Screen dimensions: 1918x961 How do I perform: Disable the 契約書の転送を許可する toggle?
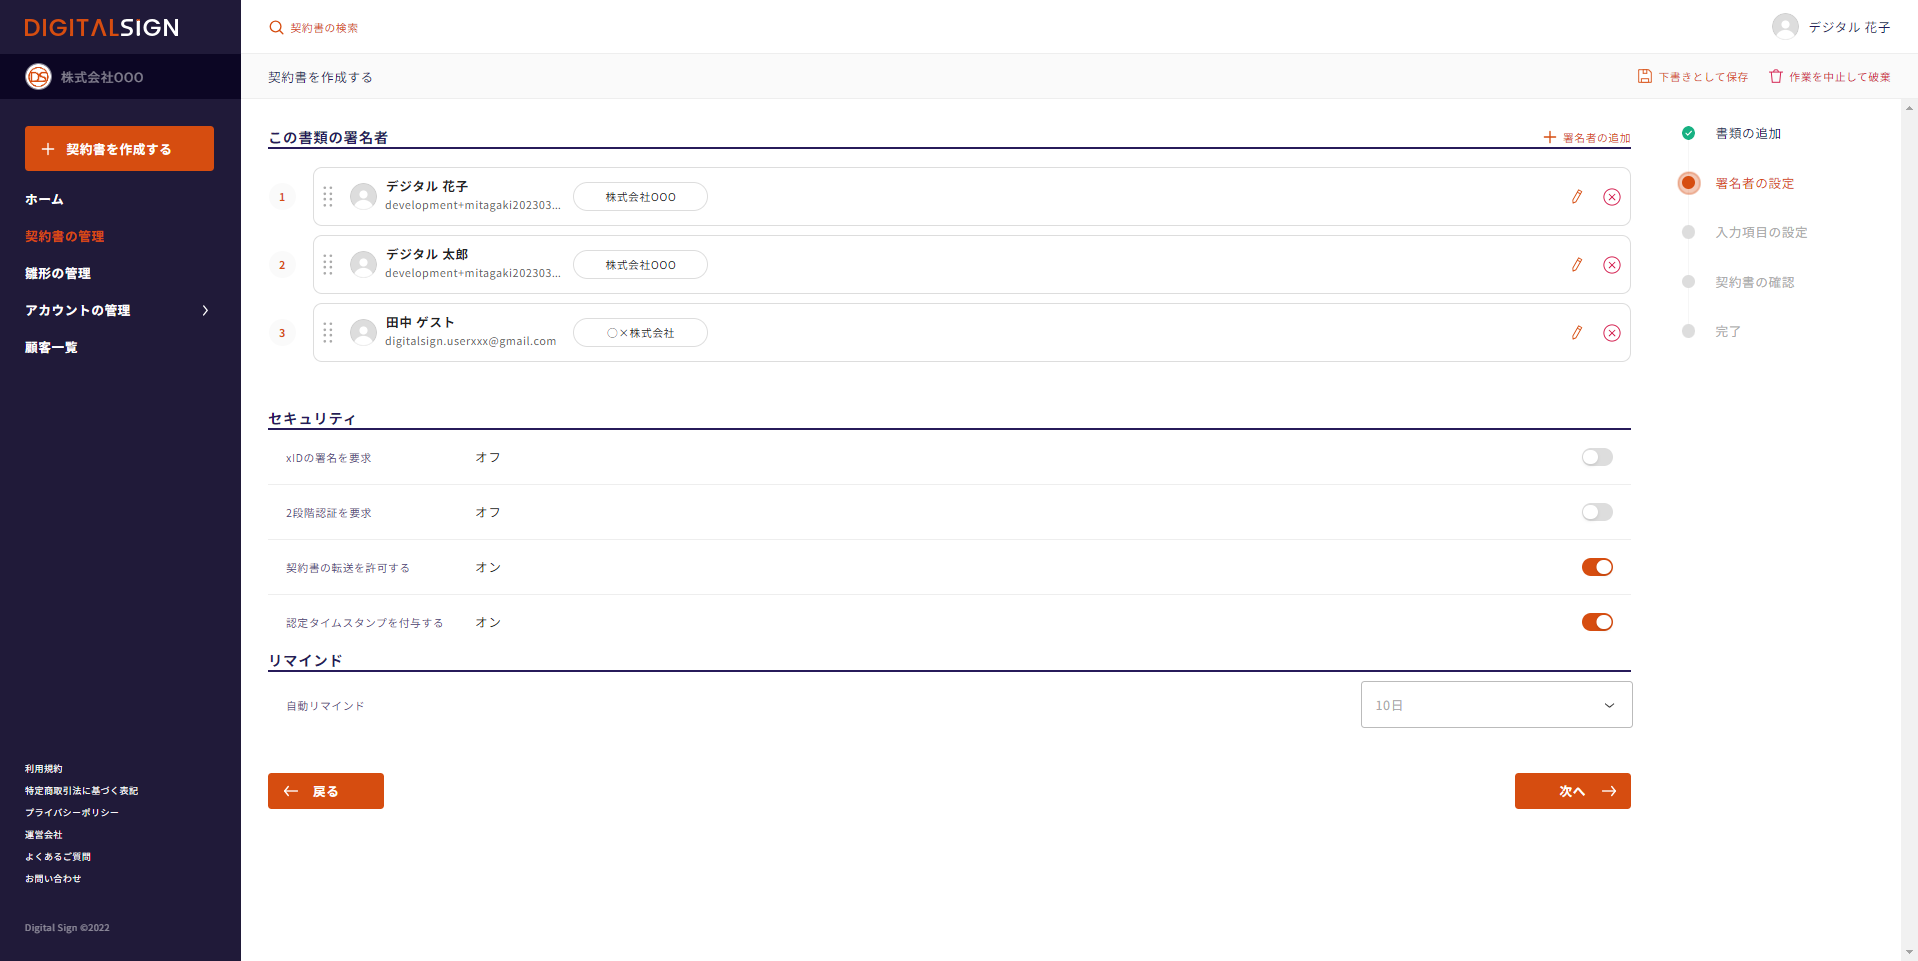[1596, 567]
